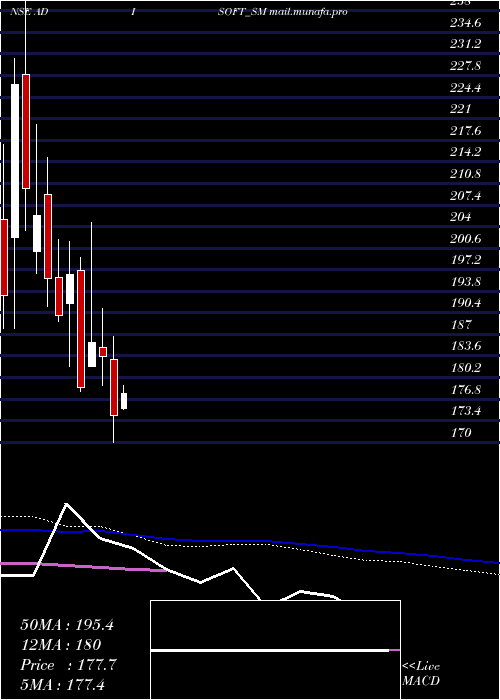This screenshot has width=500, height=700.
Task: Click the MACD panel box
Action: pyautogui.click(x=275, y=650)
